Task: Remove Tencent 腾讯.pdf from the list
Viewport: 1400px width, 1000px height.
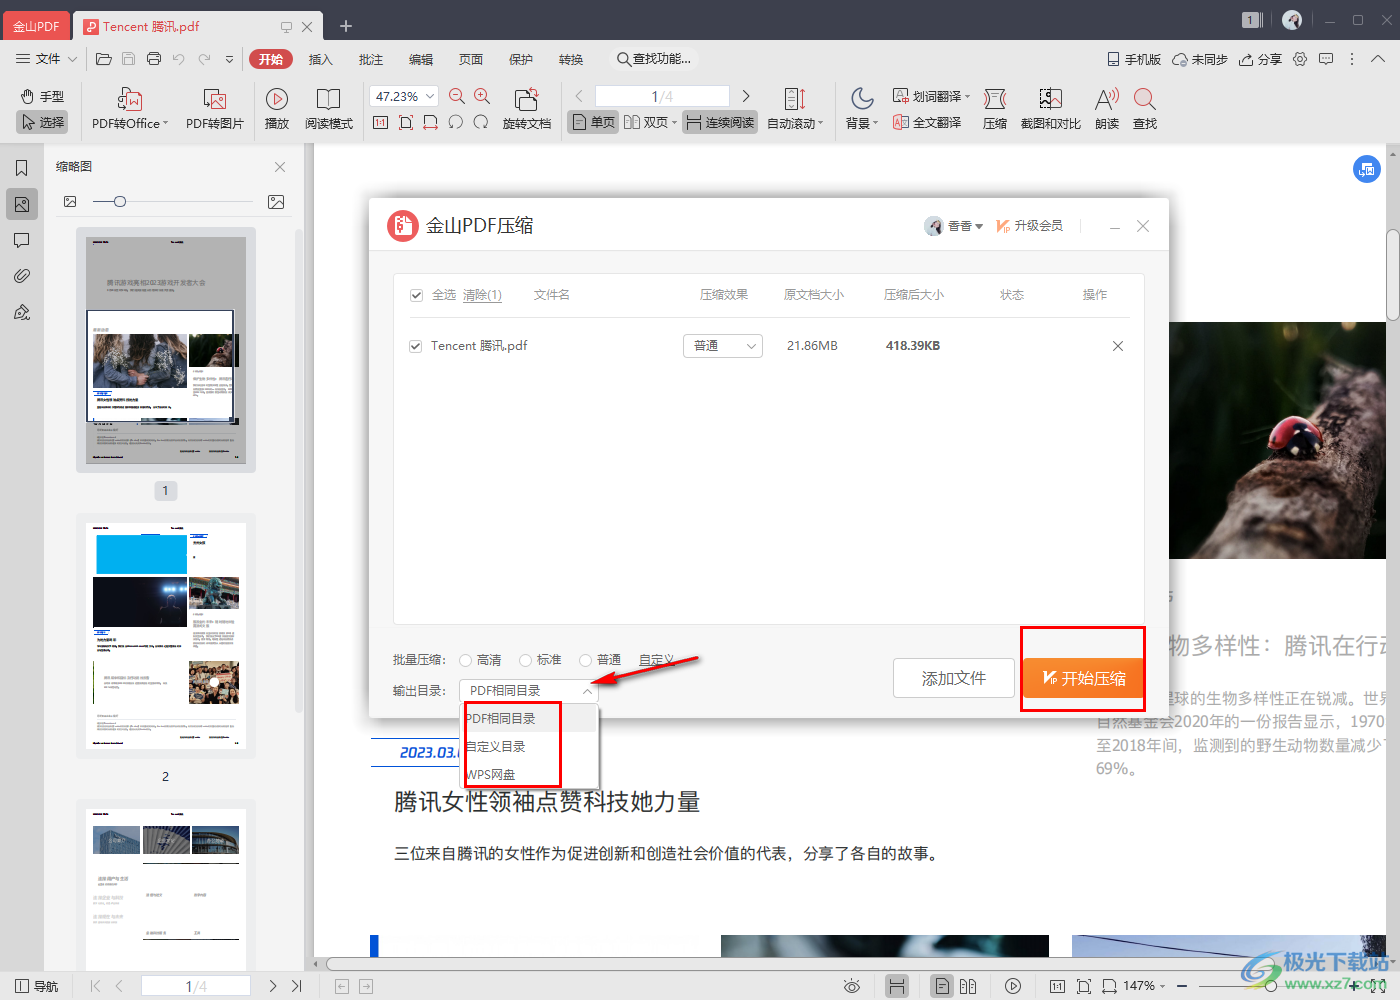Action: pyautogui.click(x=1118, y=346)
